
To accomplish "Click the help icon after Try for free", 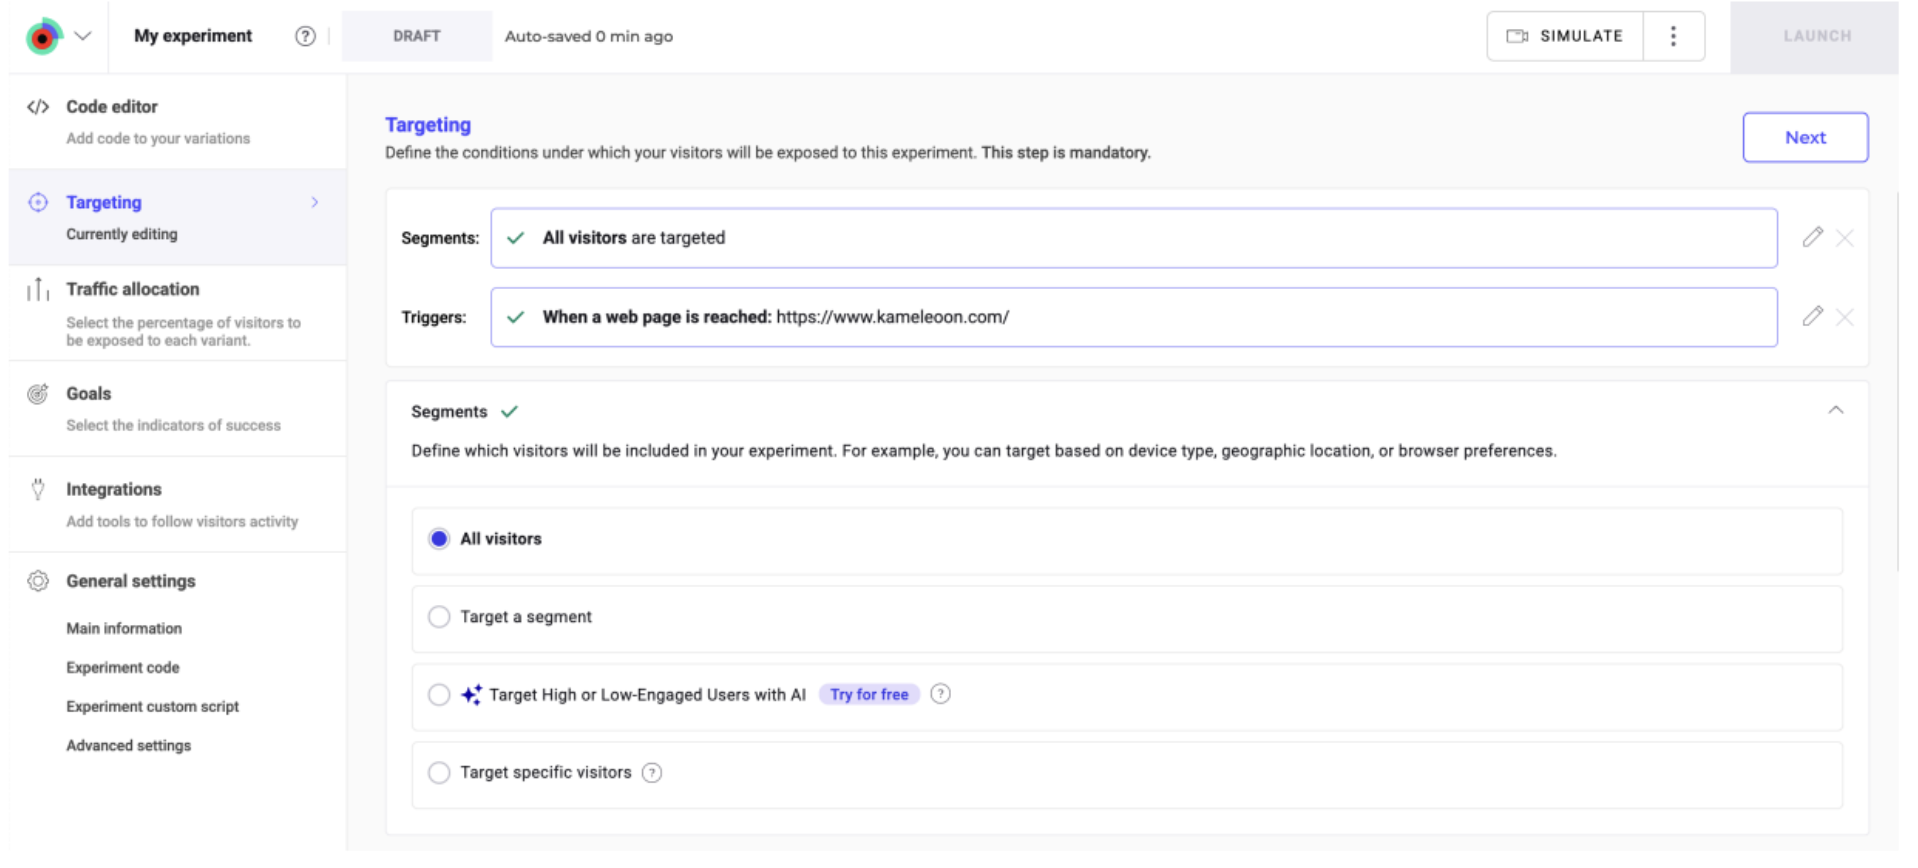I will pos(940,694).
